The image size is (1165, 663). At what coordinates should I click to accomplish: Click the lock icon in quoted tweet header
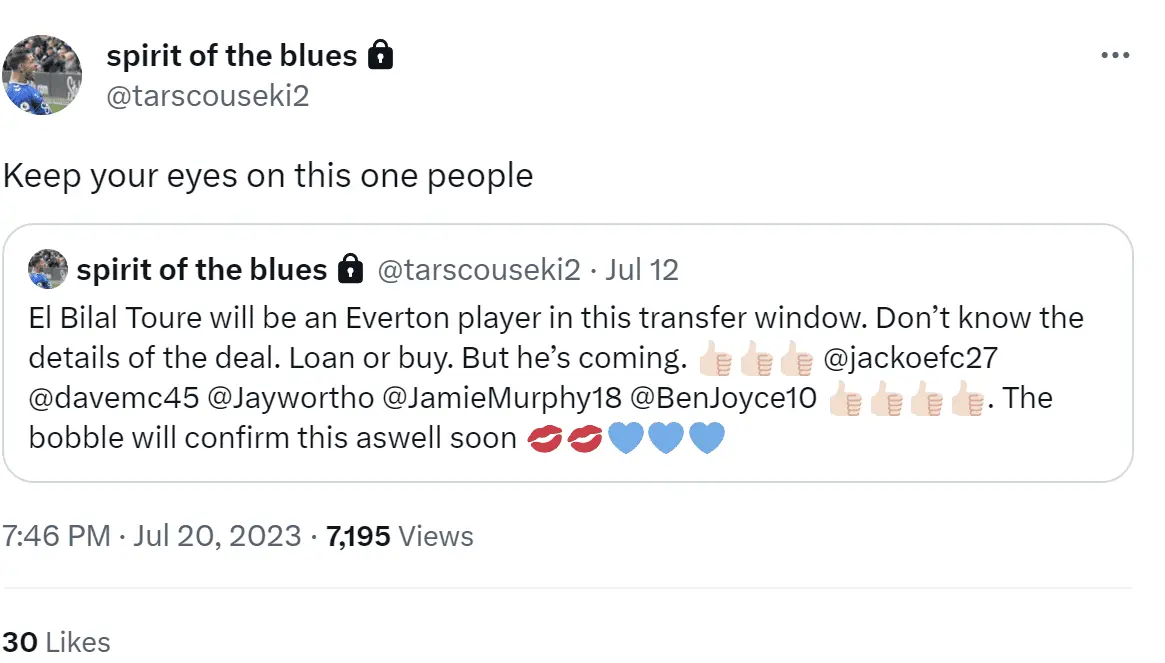pos(350,270)
